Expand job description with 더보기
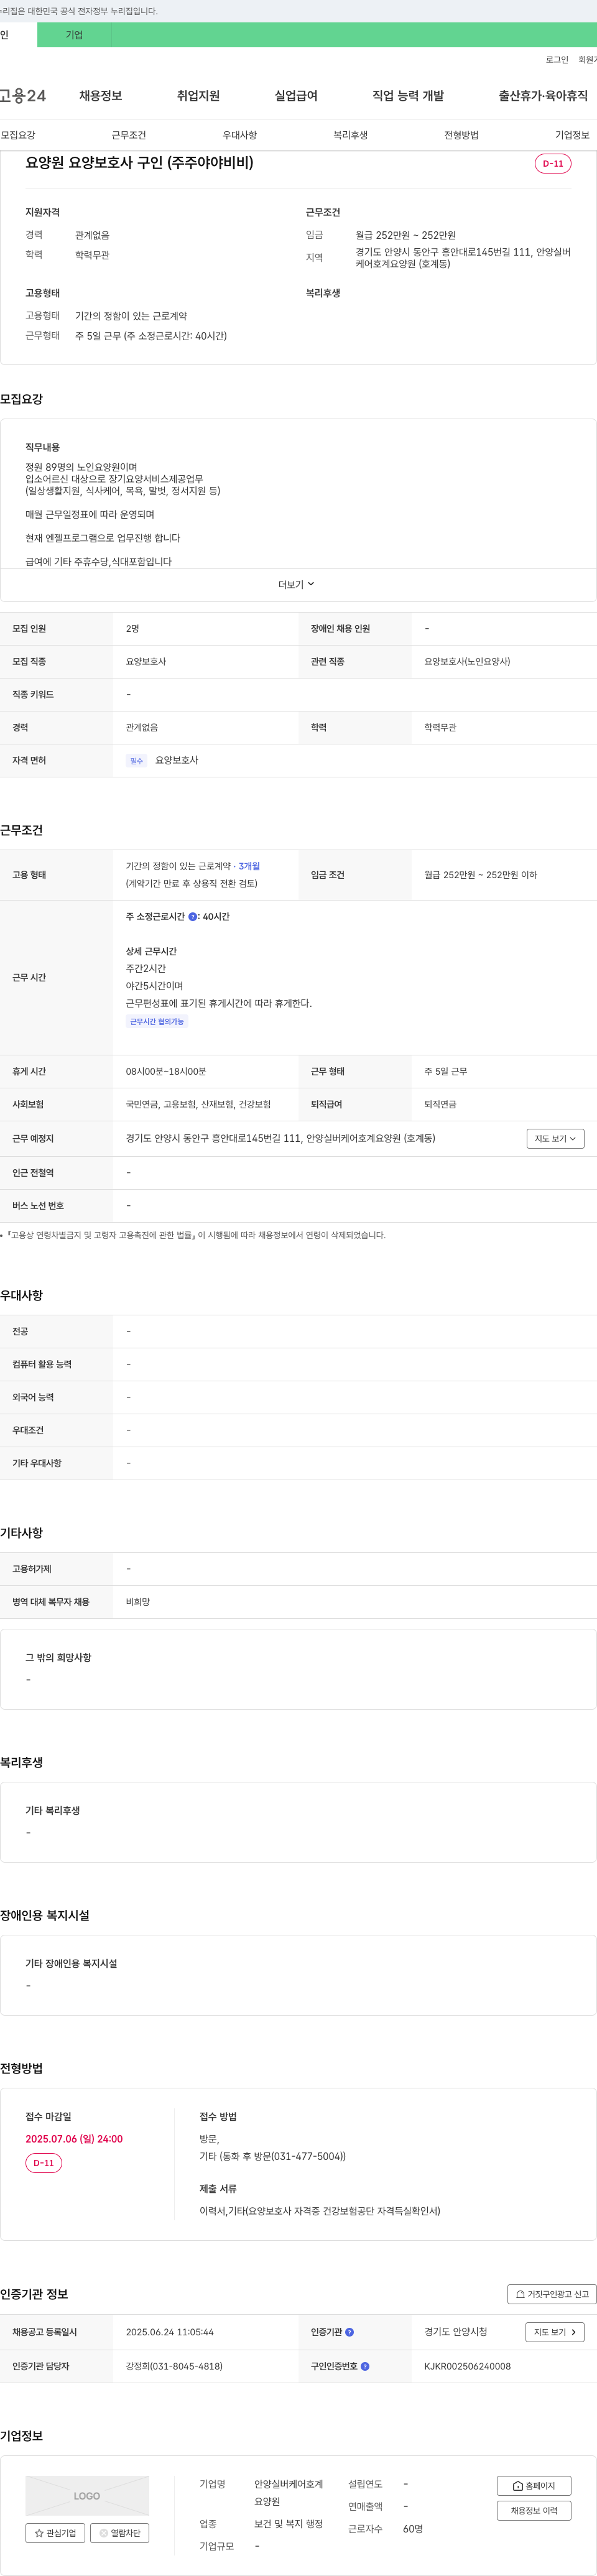 [x=297, y=585]
